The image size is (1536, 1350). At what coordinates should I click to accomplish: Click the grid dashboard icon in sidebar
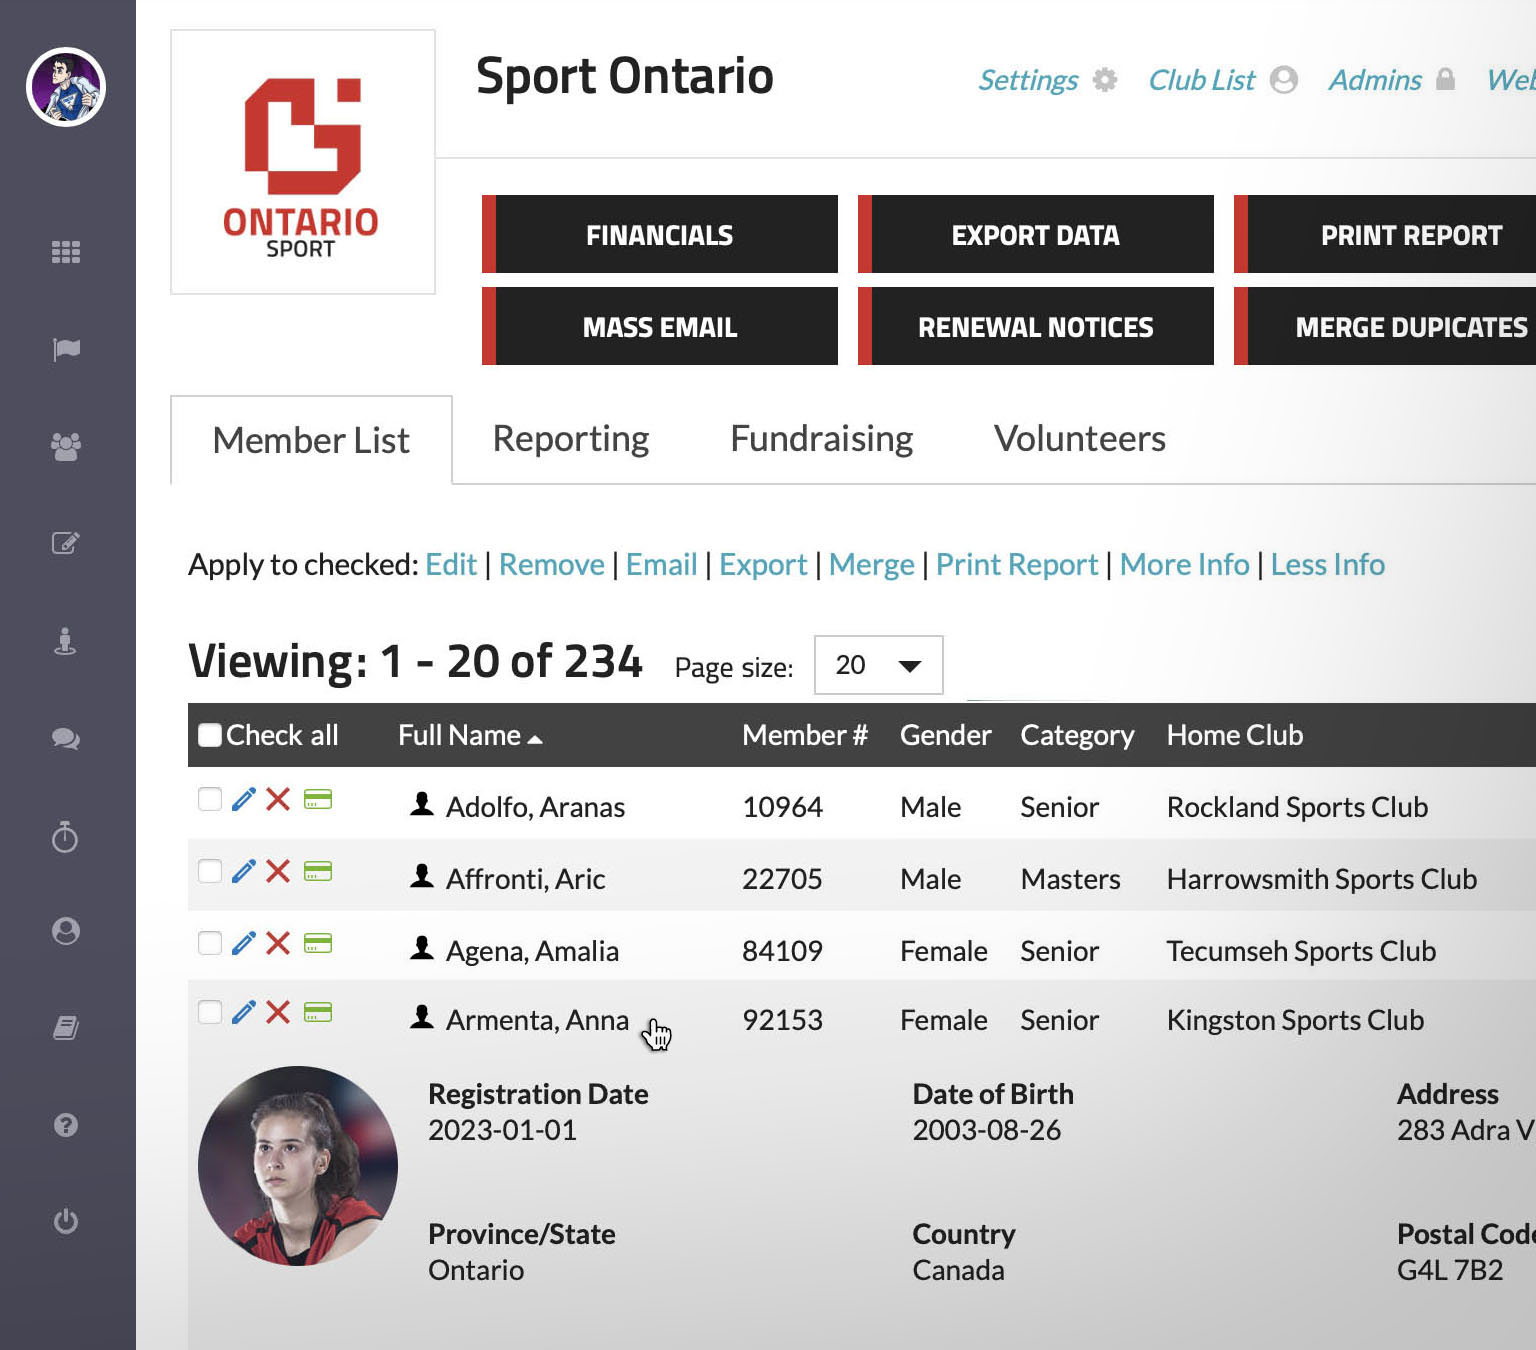[66, 252]
